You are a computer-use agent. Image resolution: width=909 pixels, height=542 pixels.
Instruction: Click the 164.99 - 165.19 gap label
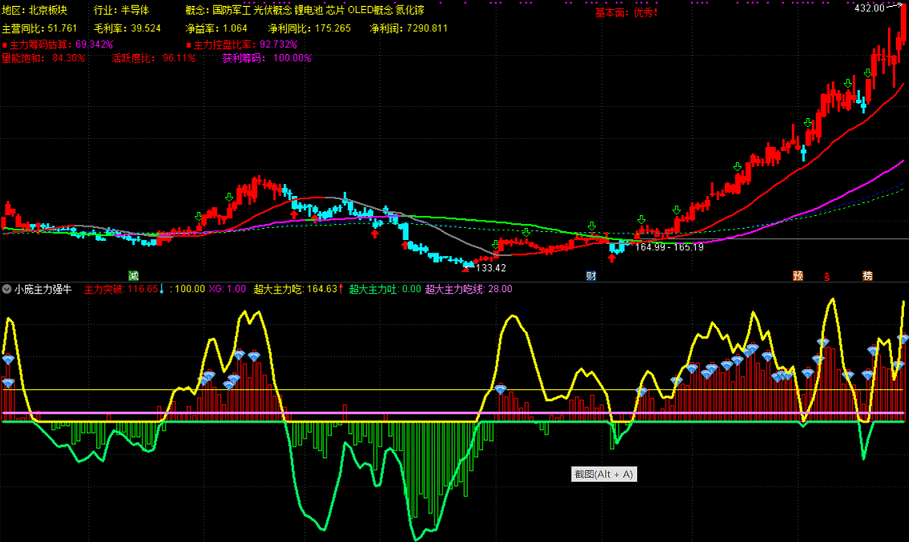669,247
